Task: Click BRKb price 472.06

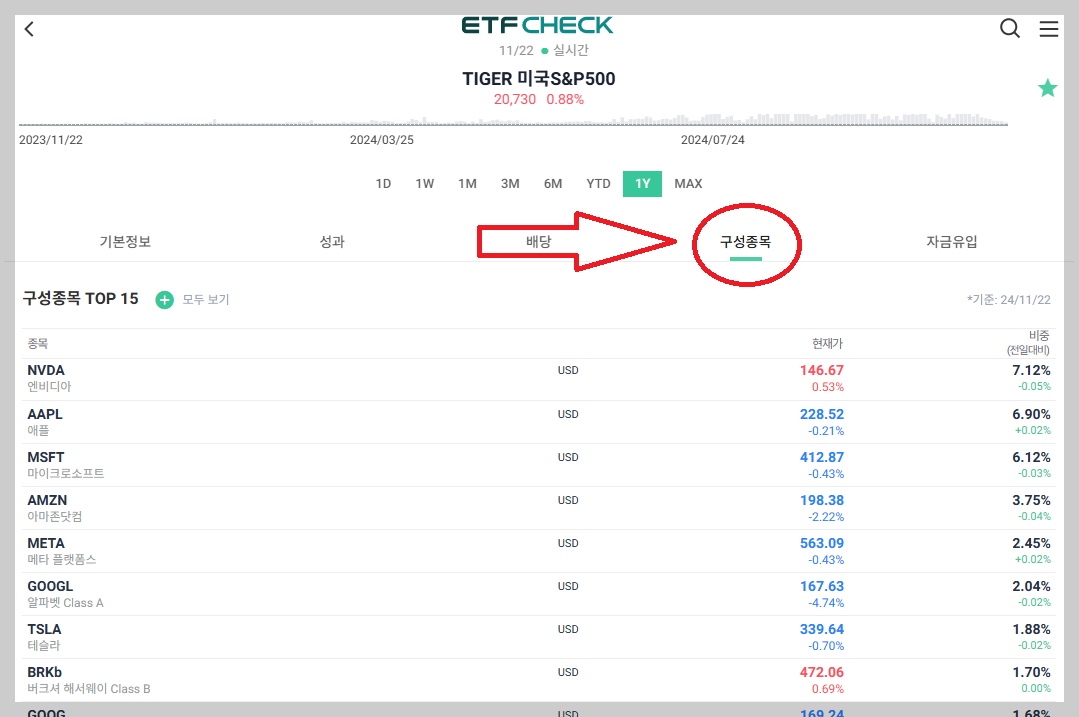Action: [x=822, y=672]
